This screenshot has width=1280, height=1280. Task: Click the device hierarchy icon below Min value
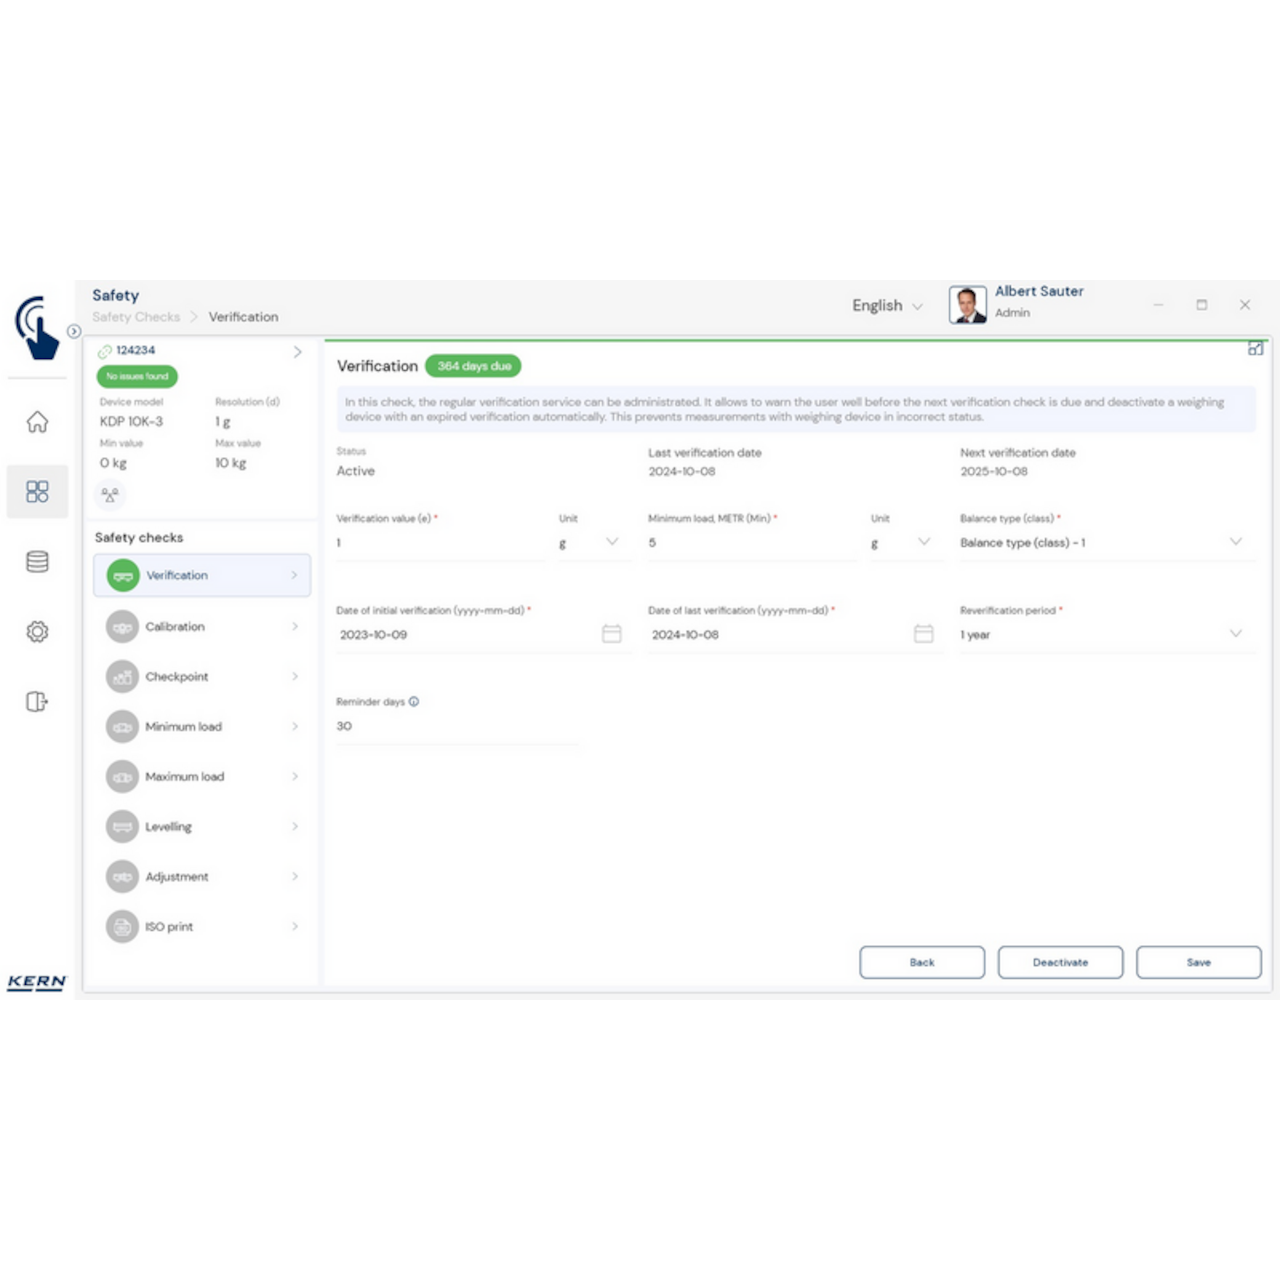pos(110,494)
